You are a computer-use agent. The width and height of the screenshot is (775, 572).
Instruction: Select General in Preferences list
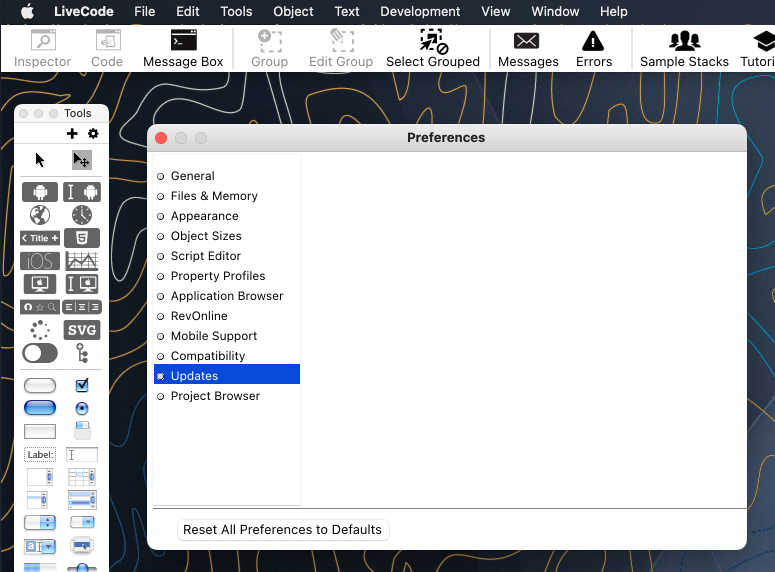tap(227, 176)
